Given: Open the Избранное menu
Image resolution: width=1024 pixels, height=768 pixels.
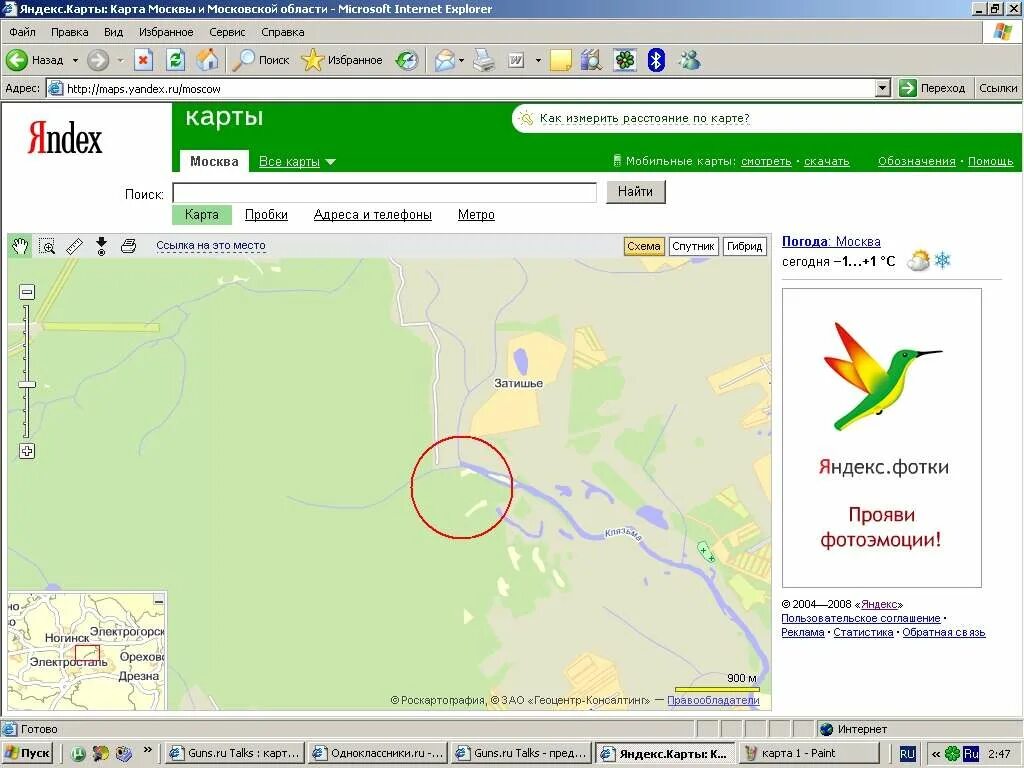Looking at the screenshot, I should coord(166,32).
